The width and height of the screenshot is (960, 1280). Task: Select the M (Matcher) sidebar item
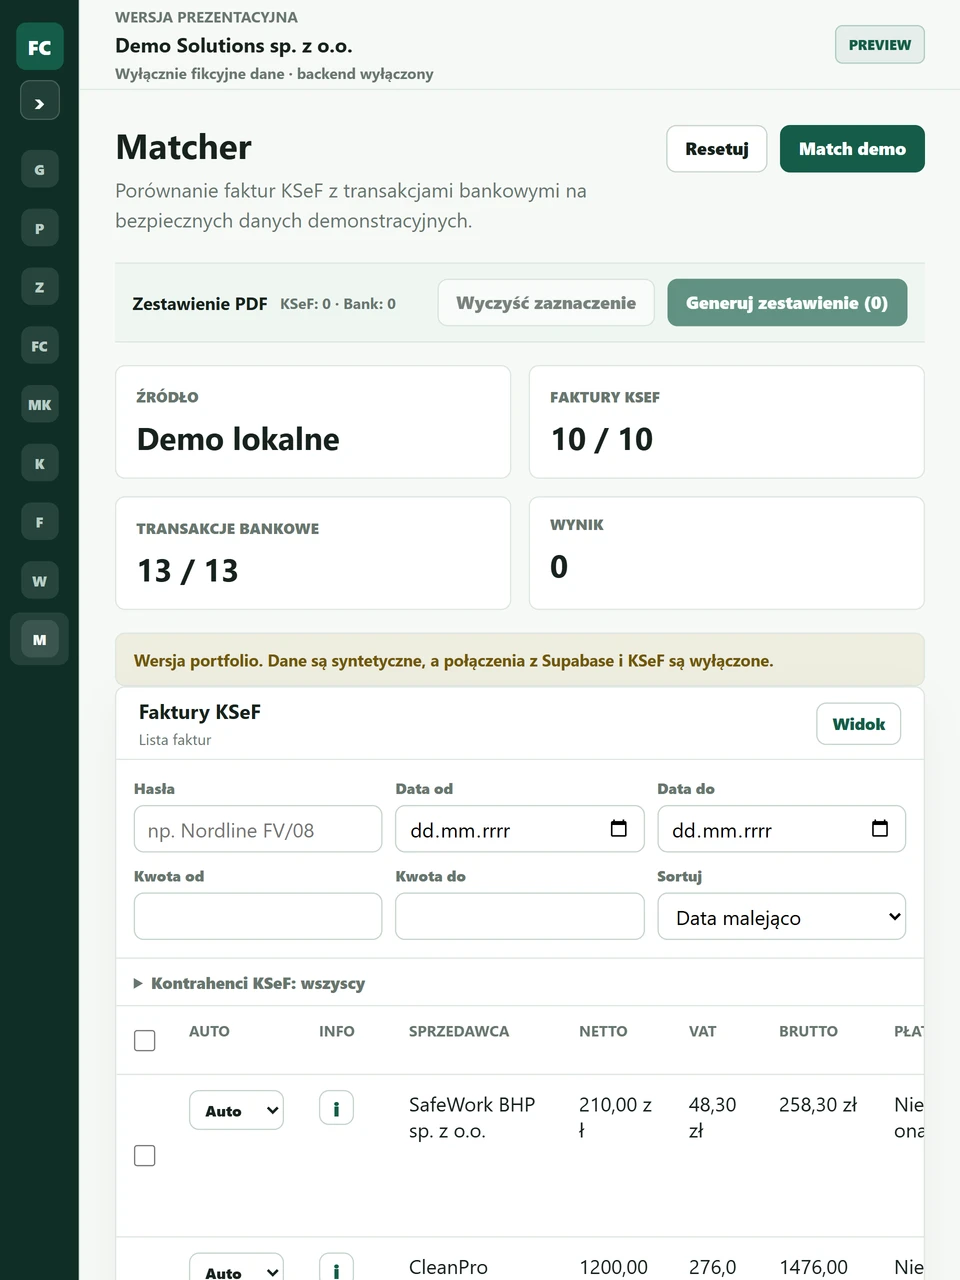[39, 639]
